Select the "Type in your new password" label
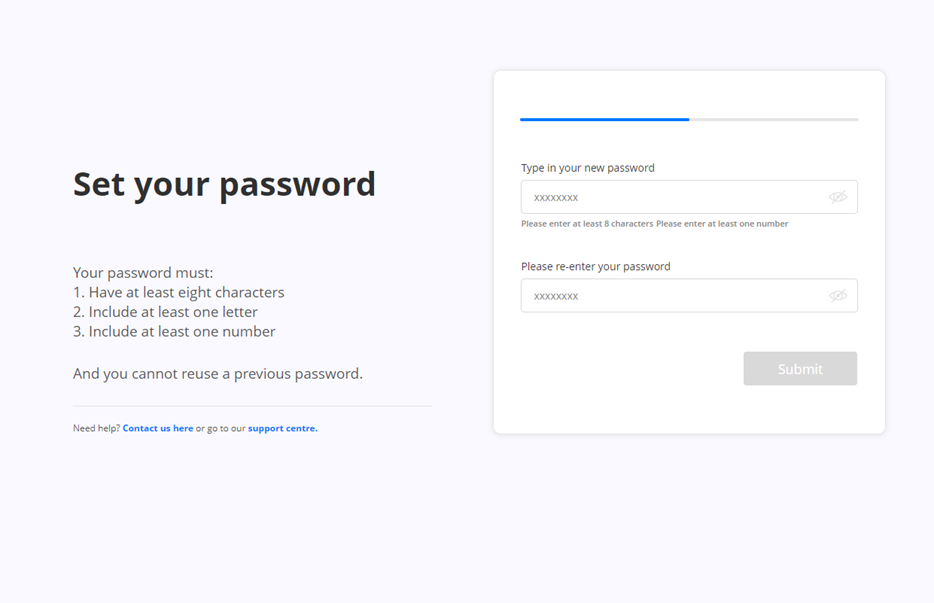This screenshot has height=603, width=934. coord(588,168)
